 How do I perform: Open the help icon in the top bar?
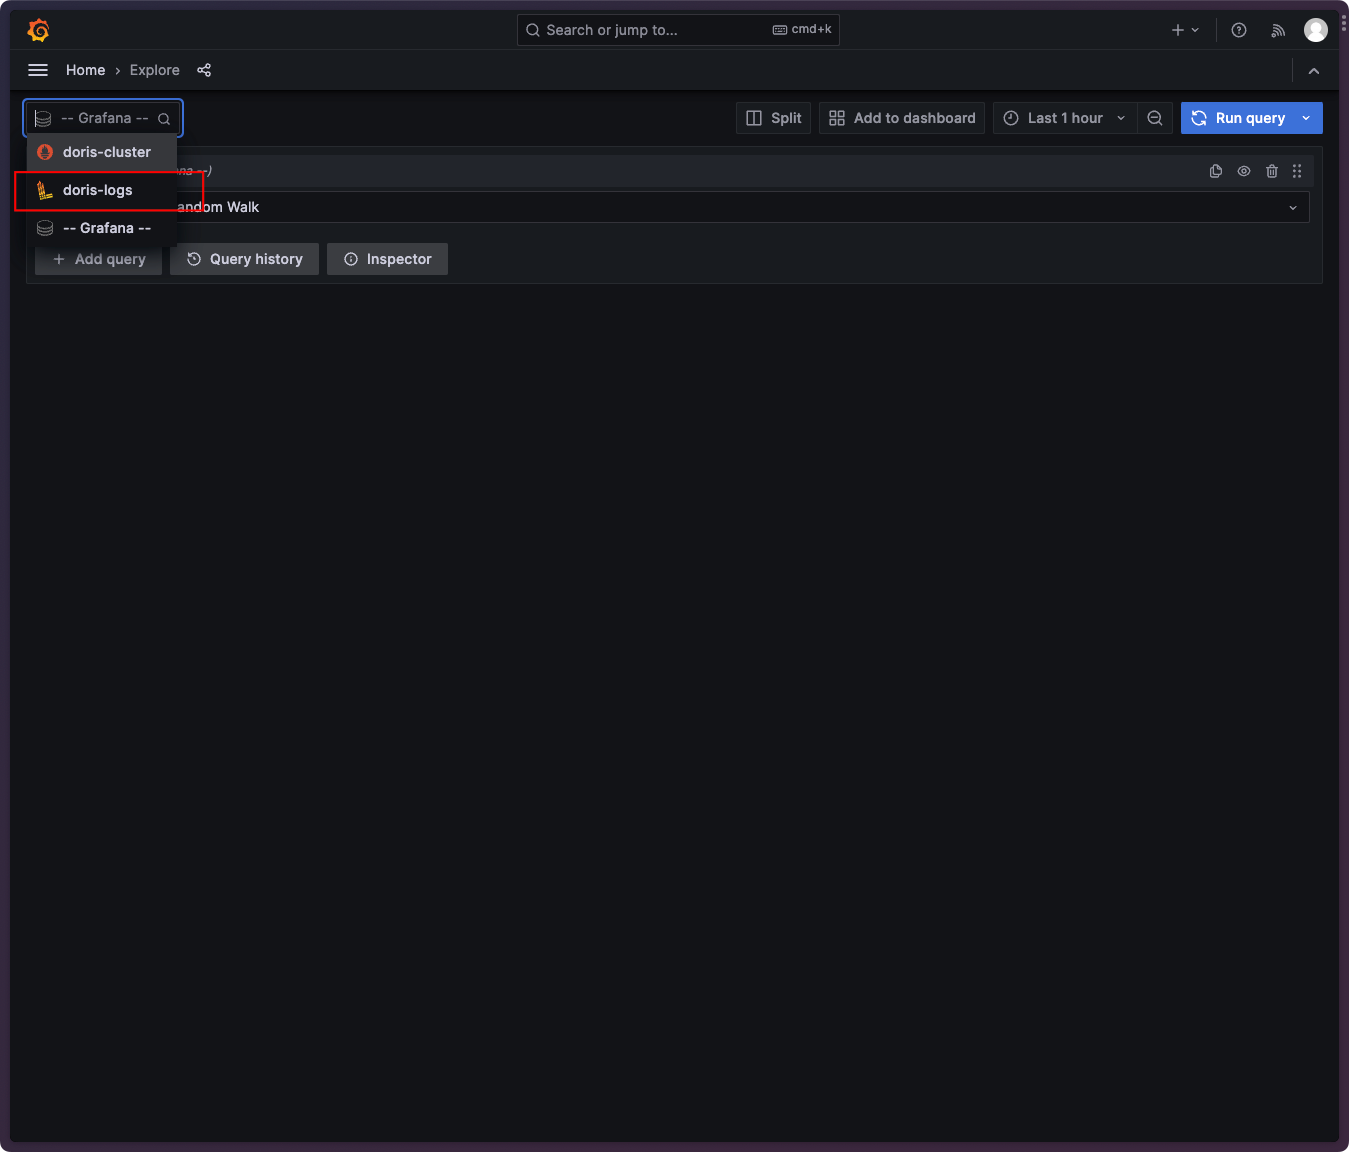(x=1239, y=30)
